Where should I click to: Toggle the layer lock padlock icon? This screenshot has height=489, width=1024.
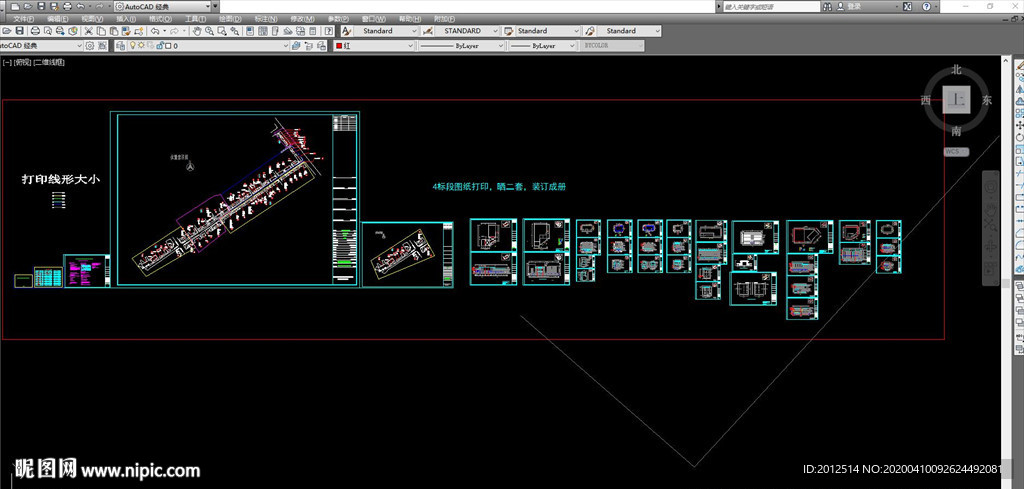click(x=158, y=46)
